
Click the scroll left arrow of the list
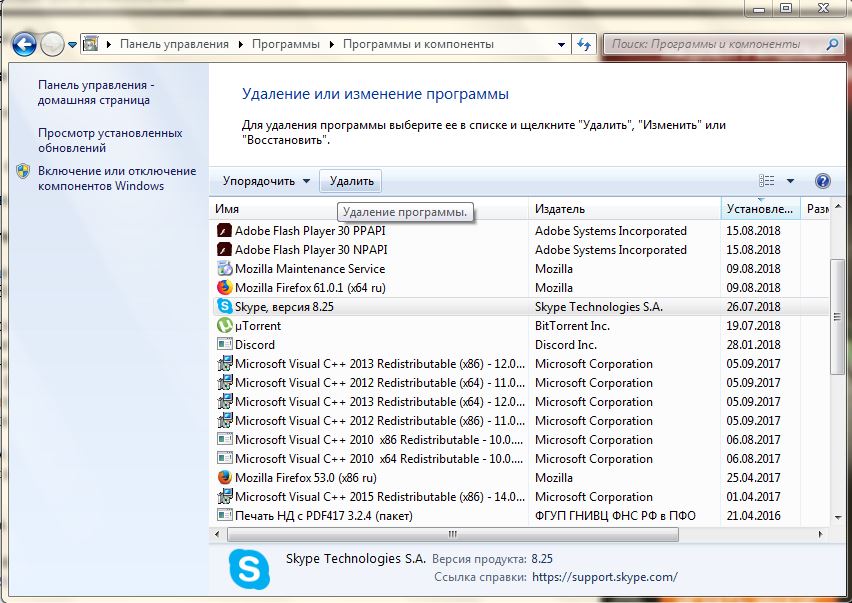click(x=217, y=535)
